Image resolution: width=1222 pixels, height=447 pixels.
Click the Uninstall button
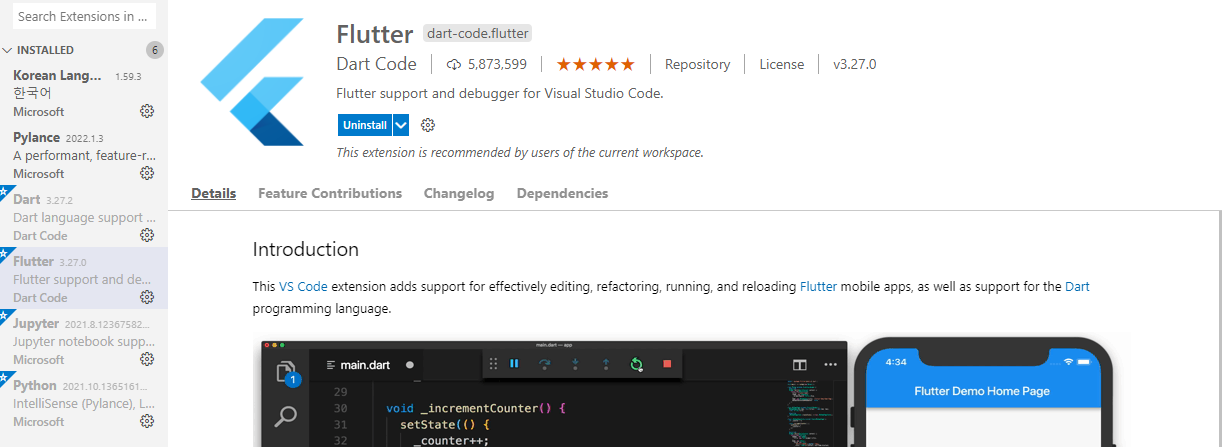coord(365,125)
